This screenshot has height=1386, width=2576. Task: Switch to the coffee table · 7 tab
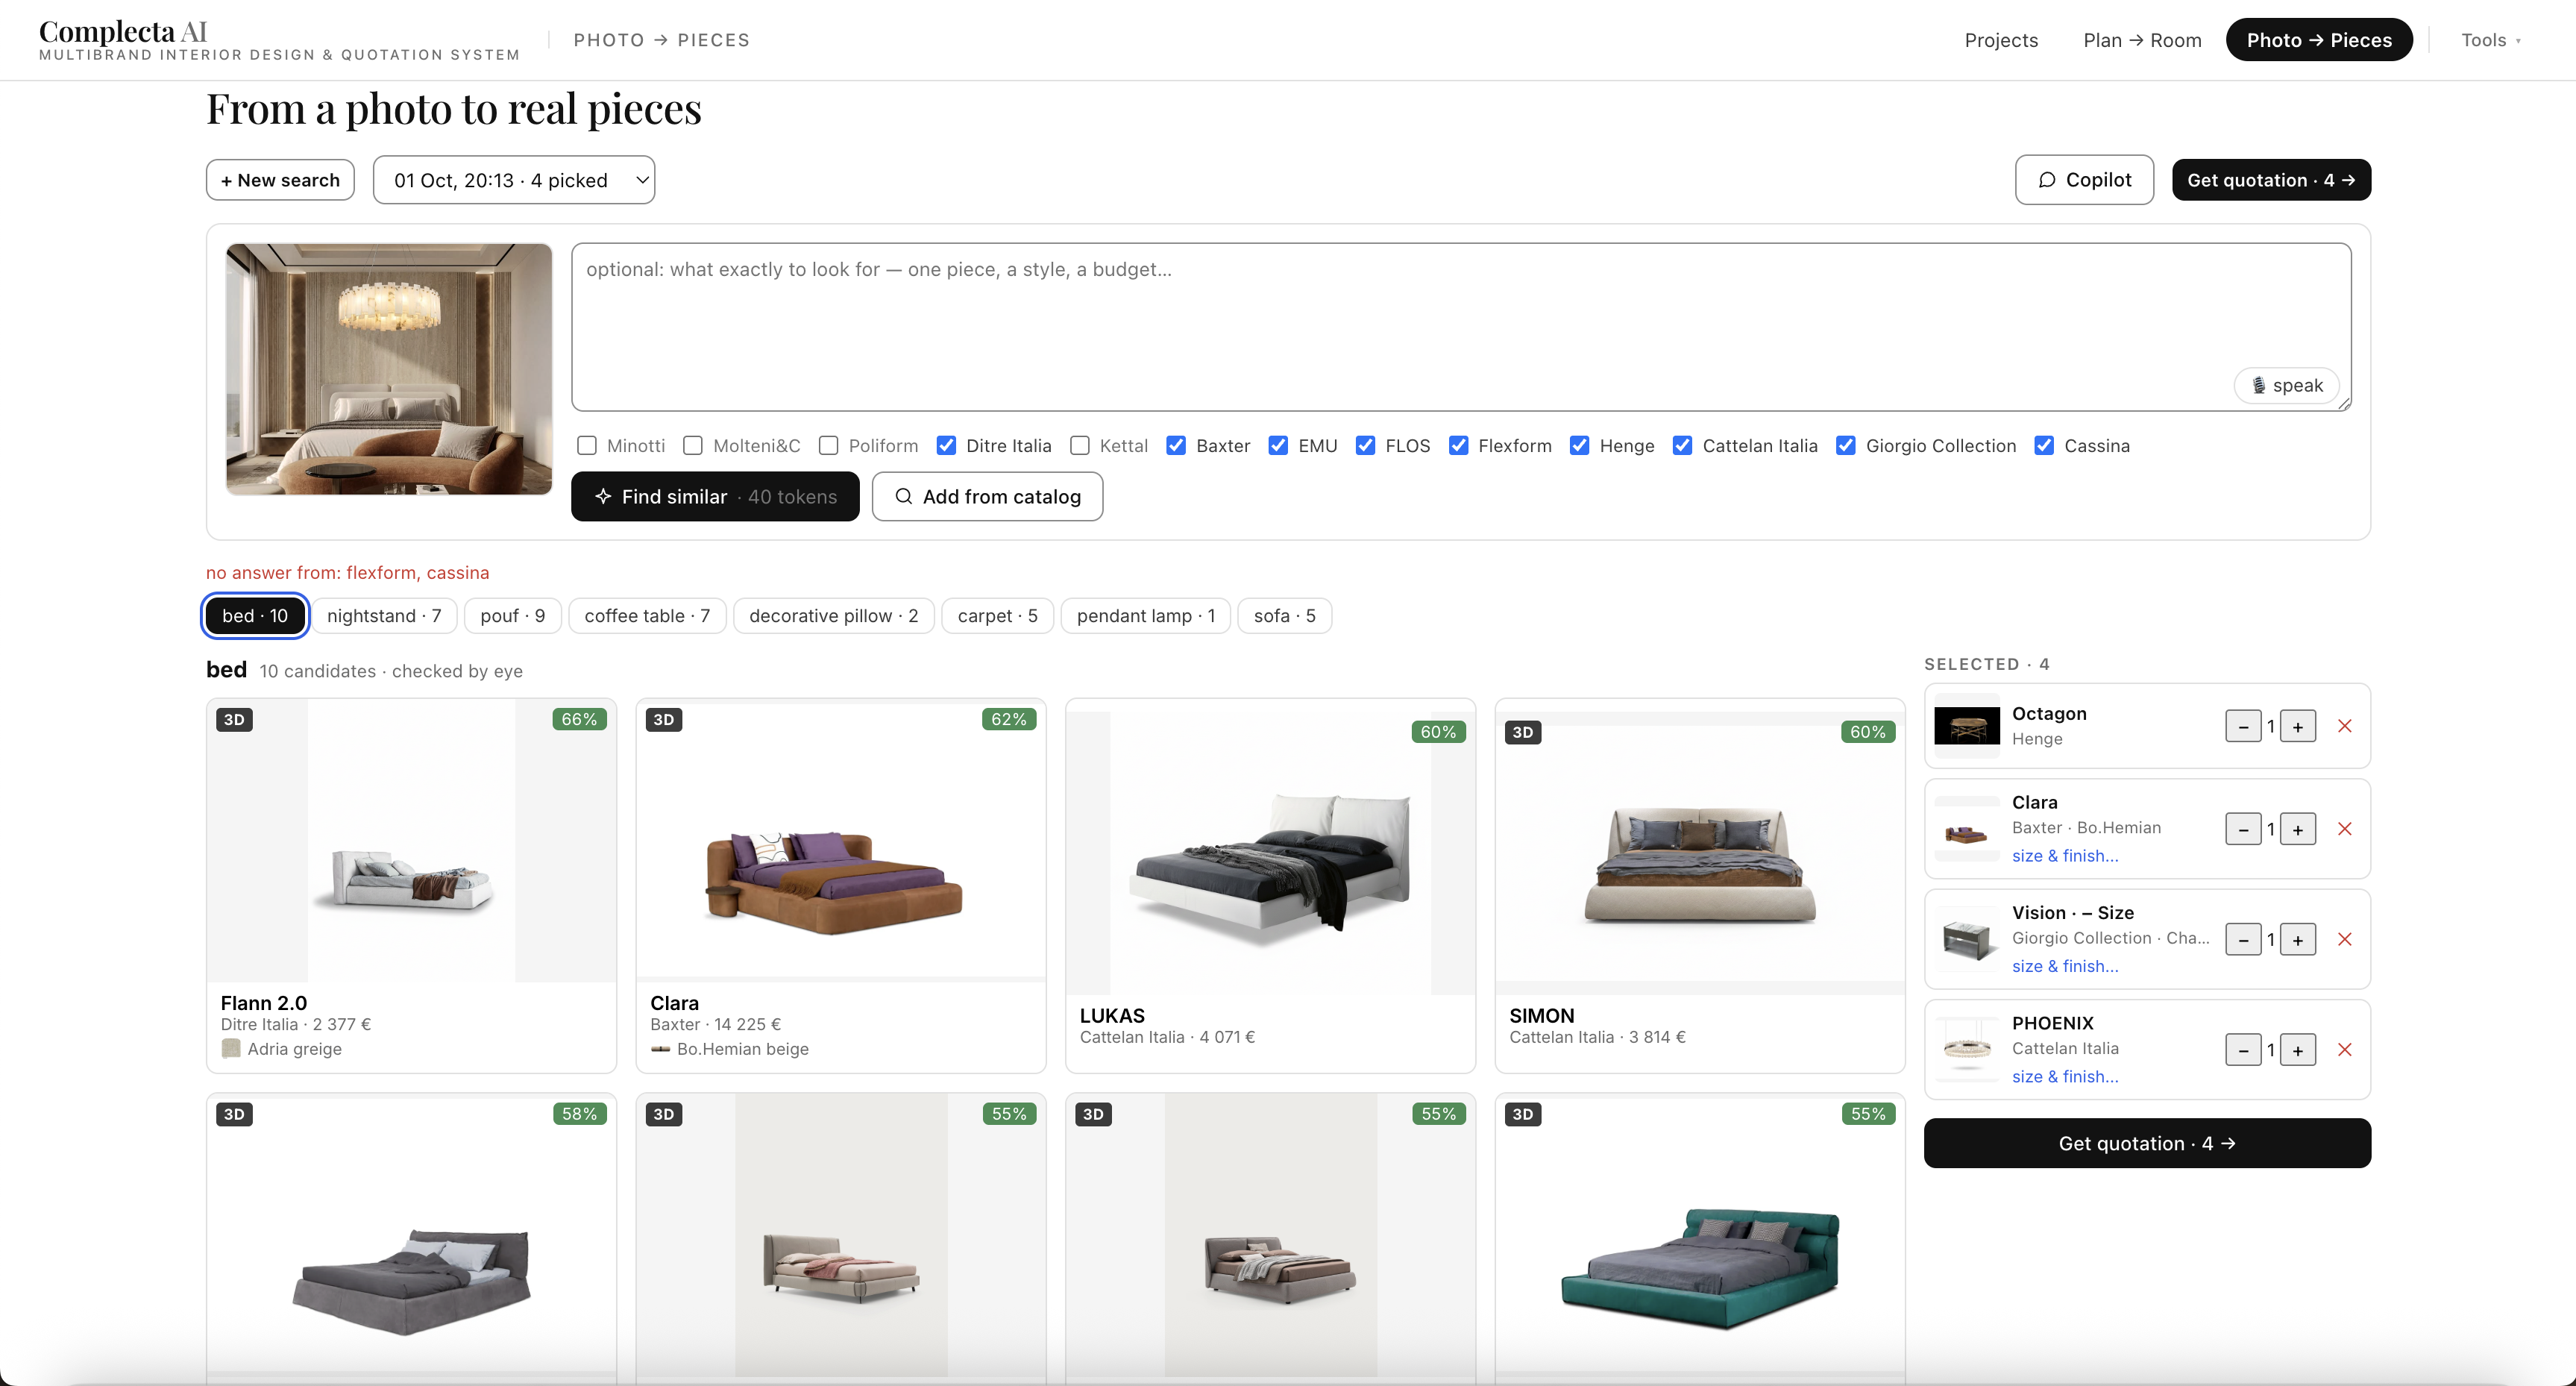click(x=647, y=616)
